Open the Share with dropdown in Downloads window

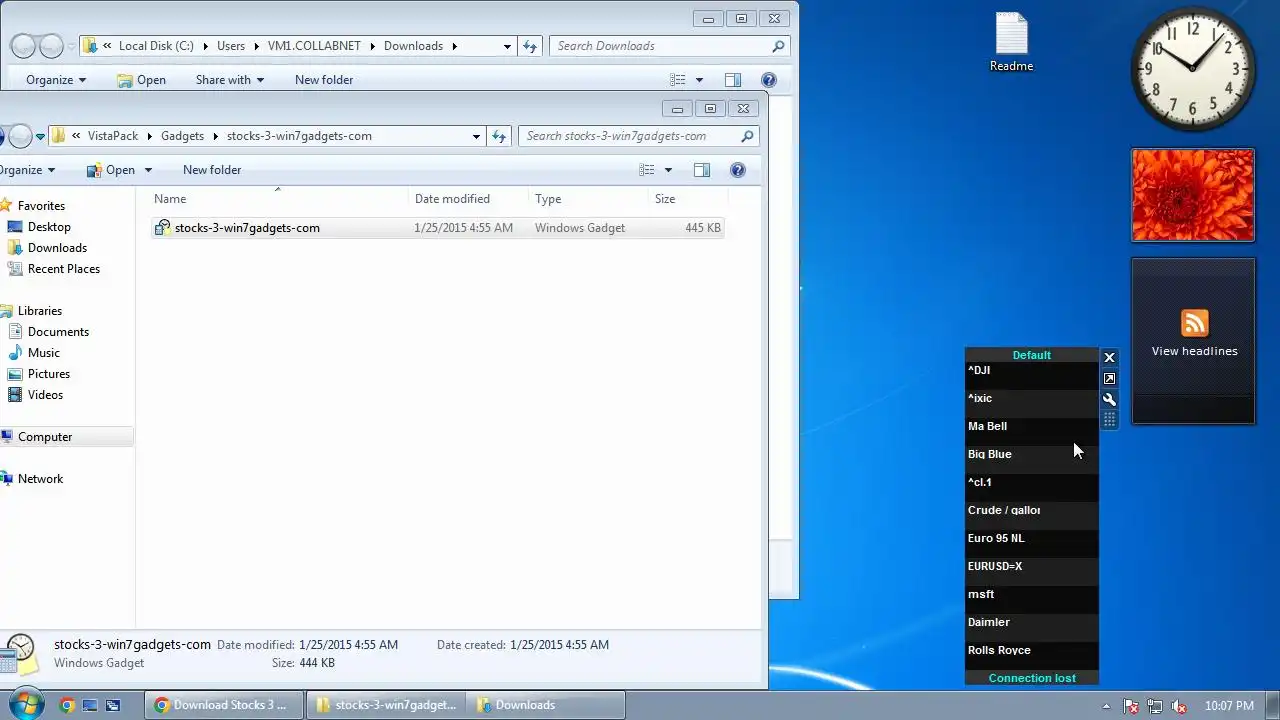click(230, 80)
